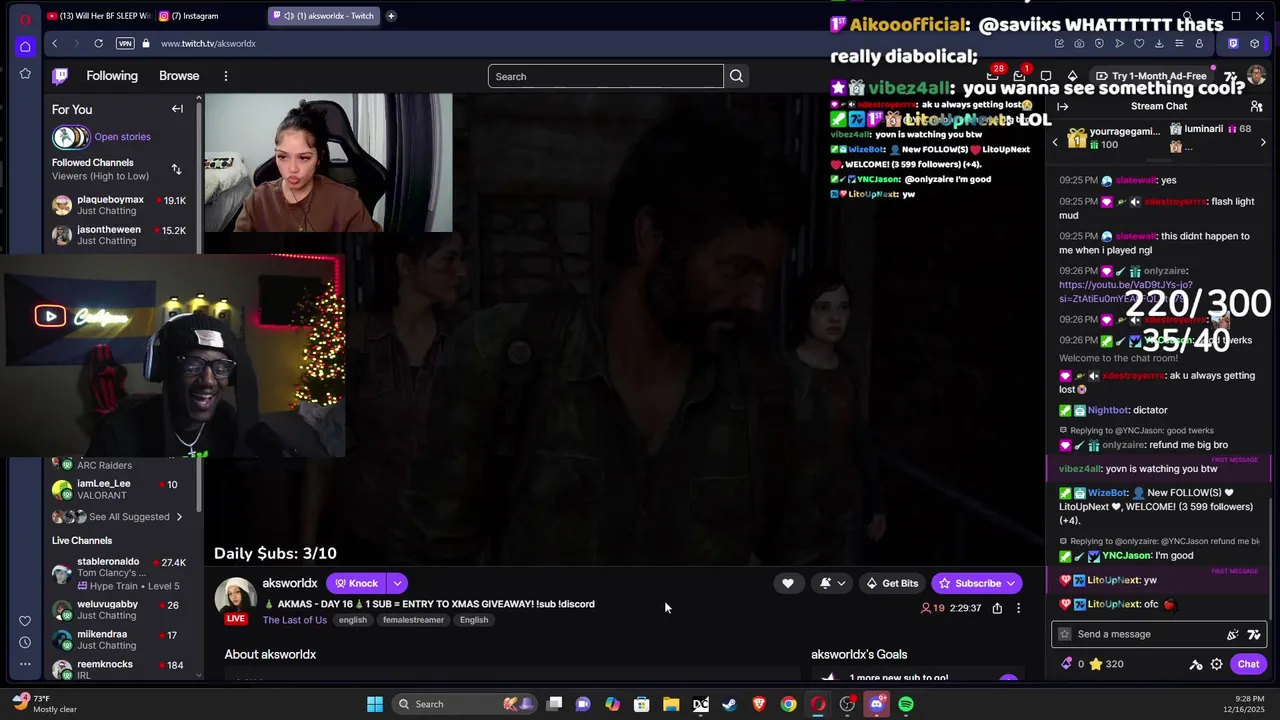This screenshot has width=1280, height=720.
Task: Click the chat settings gear icon
Action: click(x=1216, y=664)
